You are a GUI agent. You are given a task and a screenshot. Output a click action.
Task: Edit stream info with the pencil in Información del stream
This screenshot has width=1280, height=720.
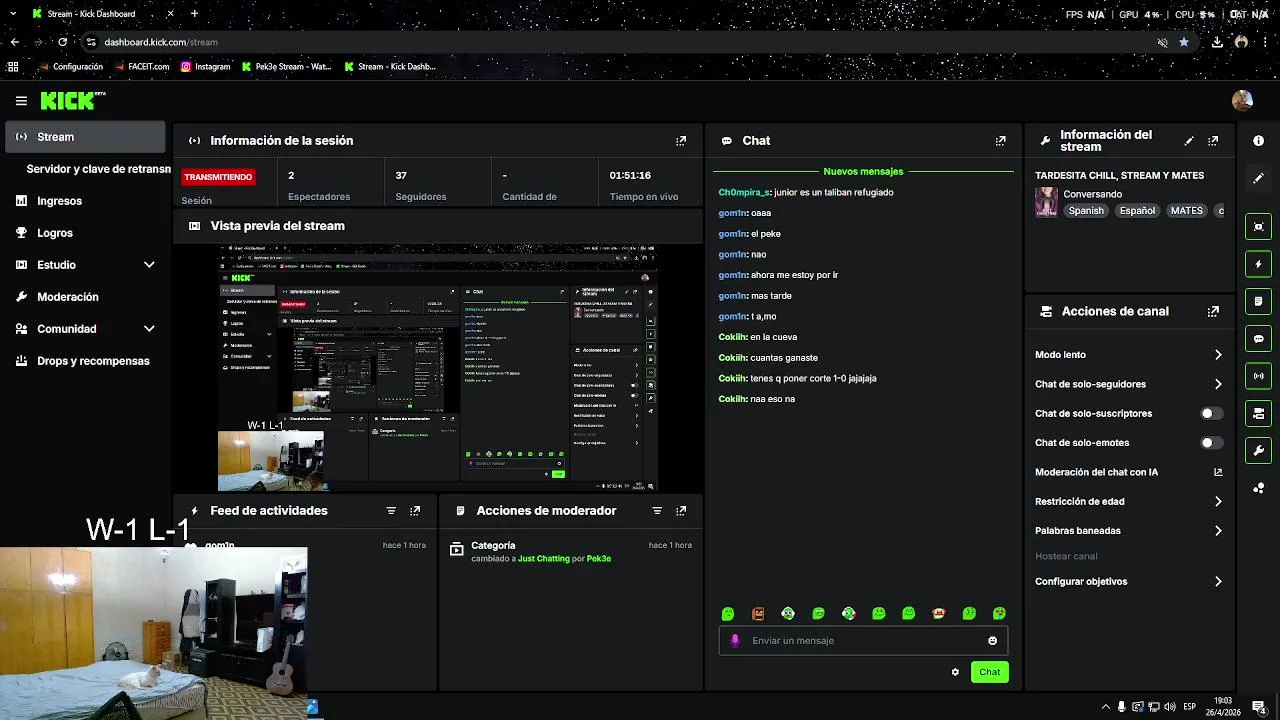(1189, 141)
